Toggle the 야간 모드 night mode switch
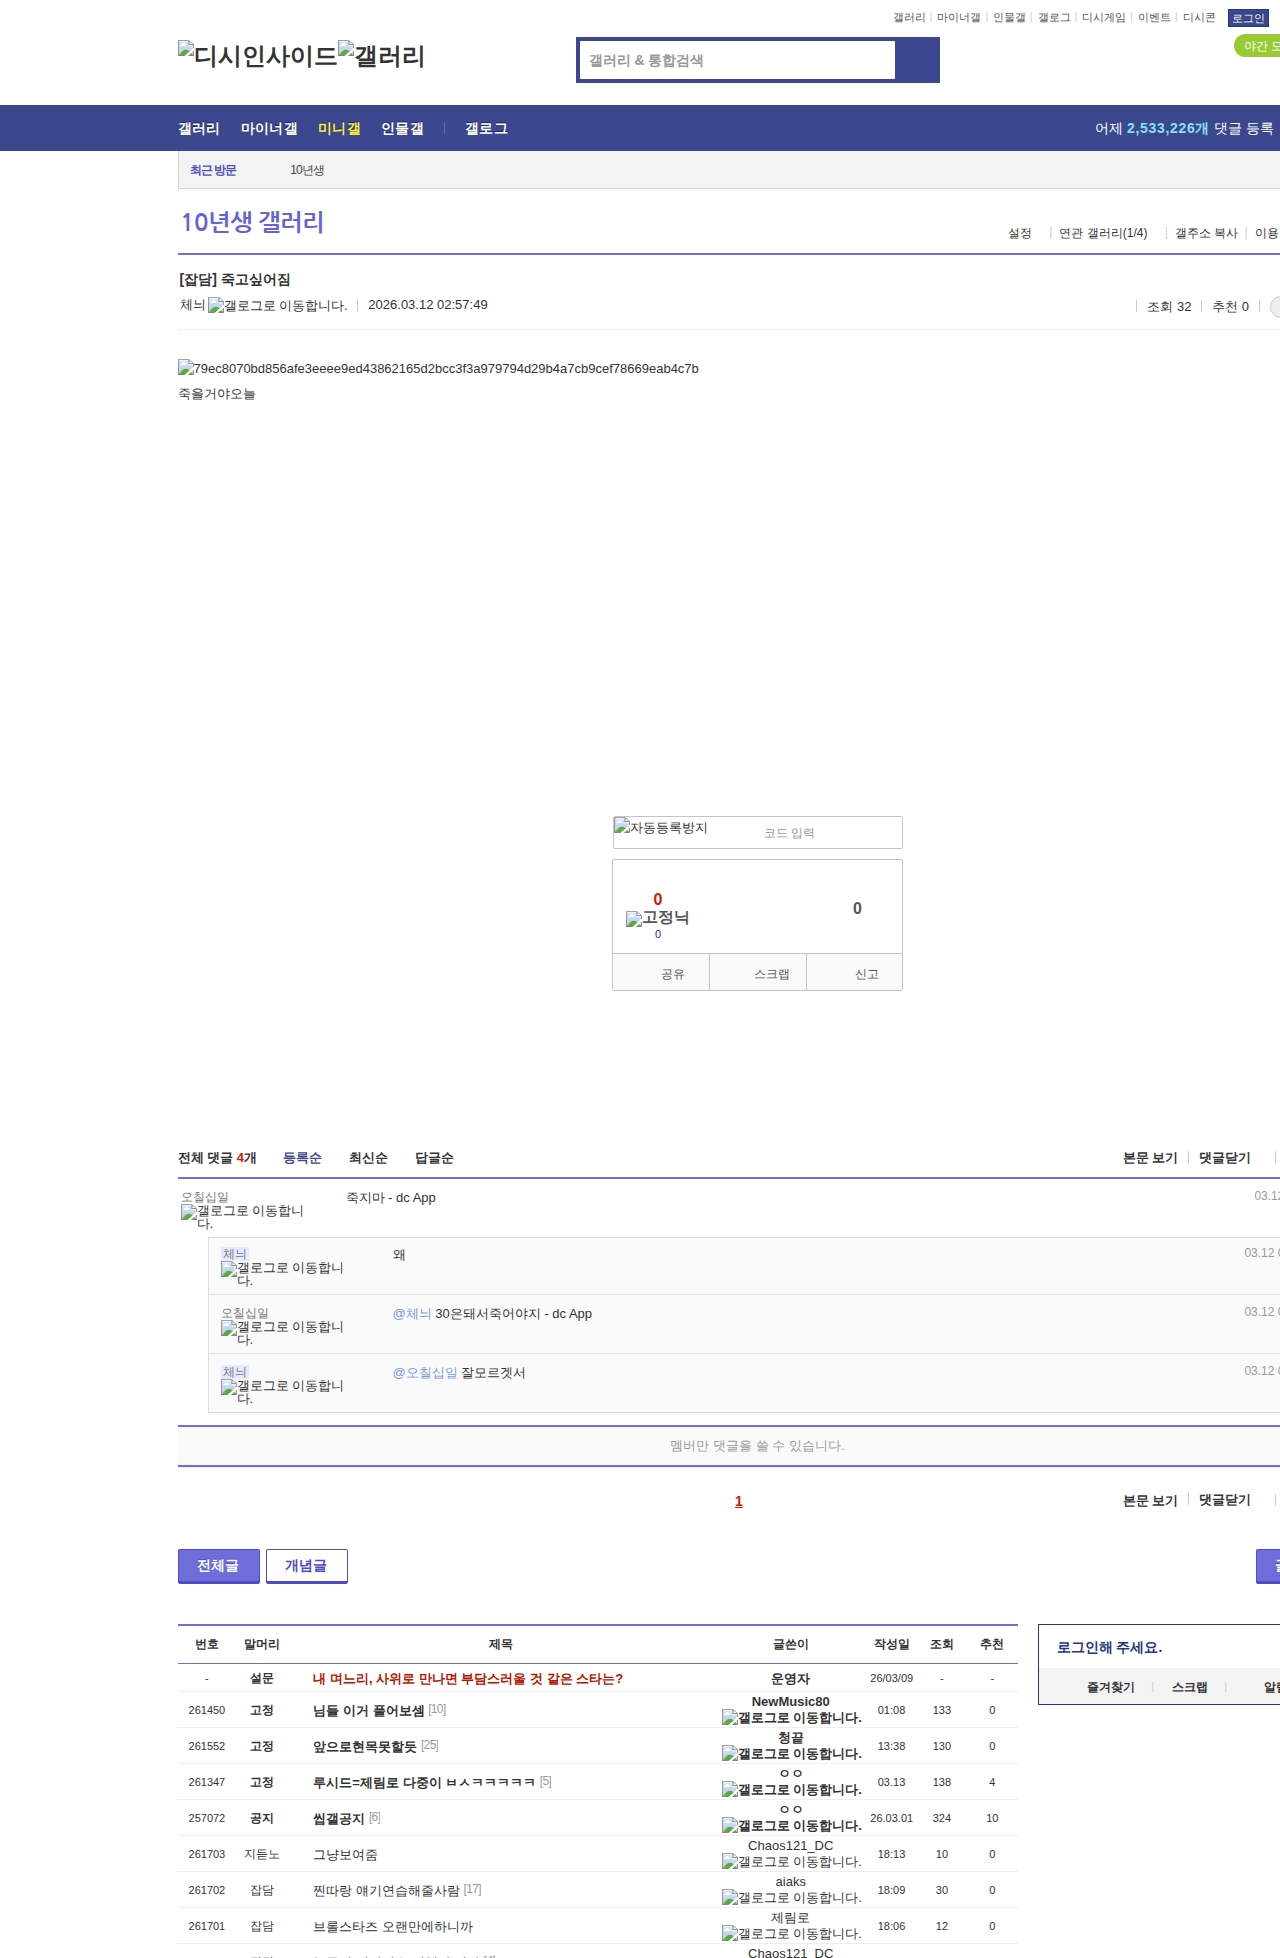The height and width of the screenshot is (1958, 1280). pyautogui.click(x=1258, y=46)
